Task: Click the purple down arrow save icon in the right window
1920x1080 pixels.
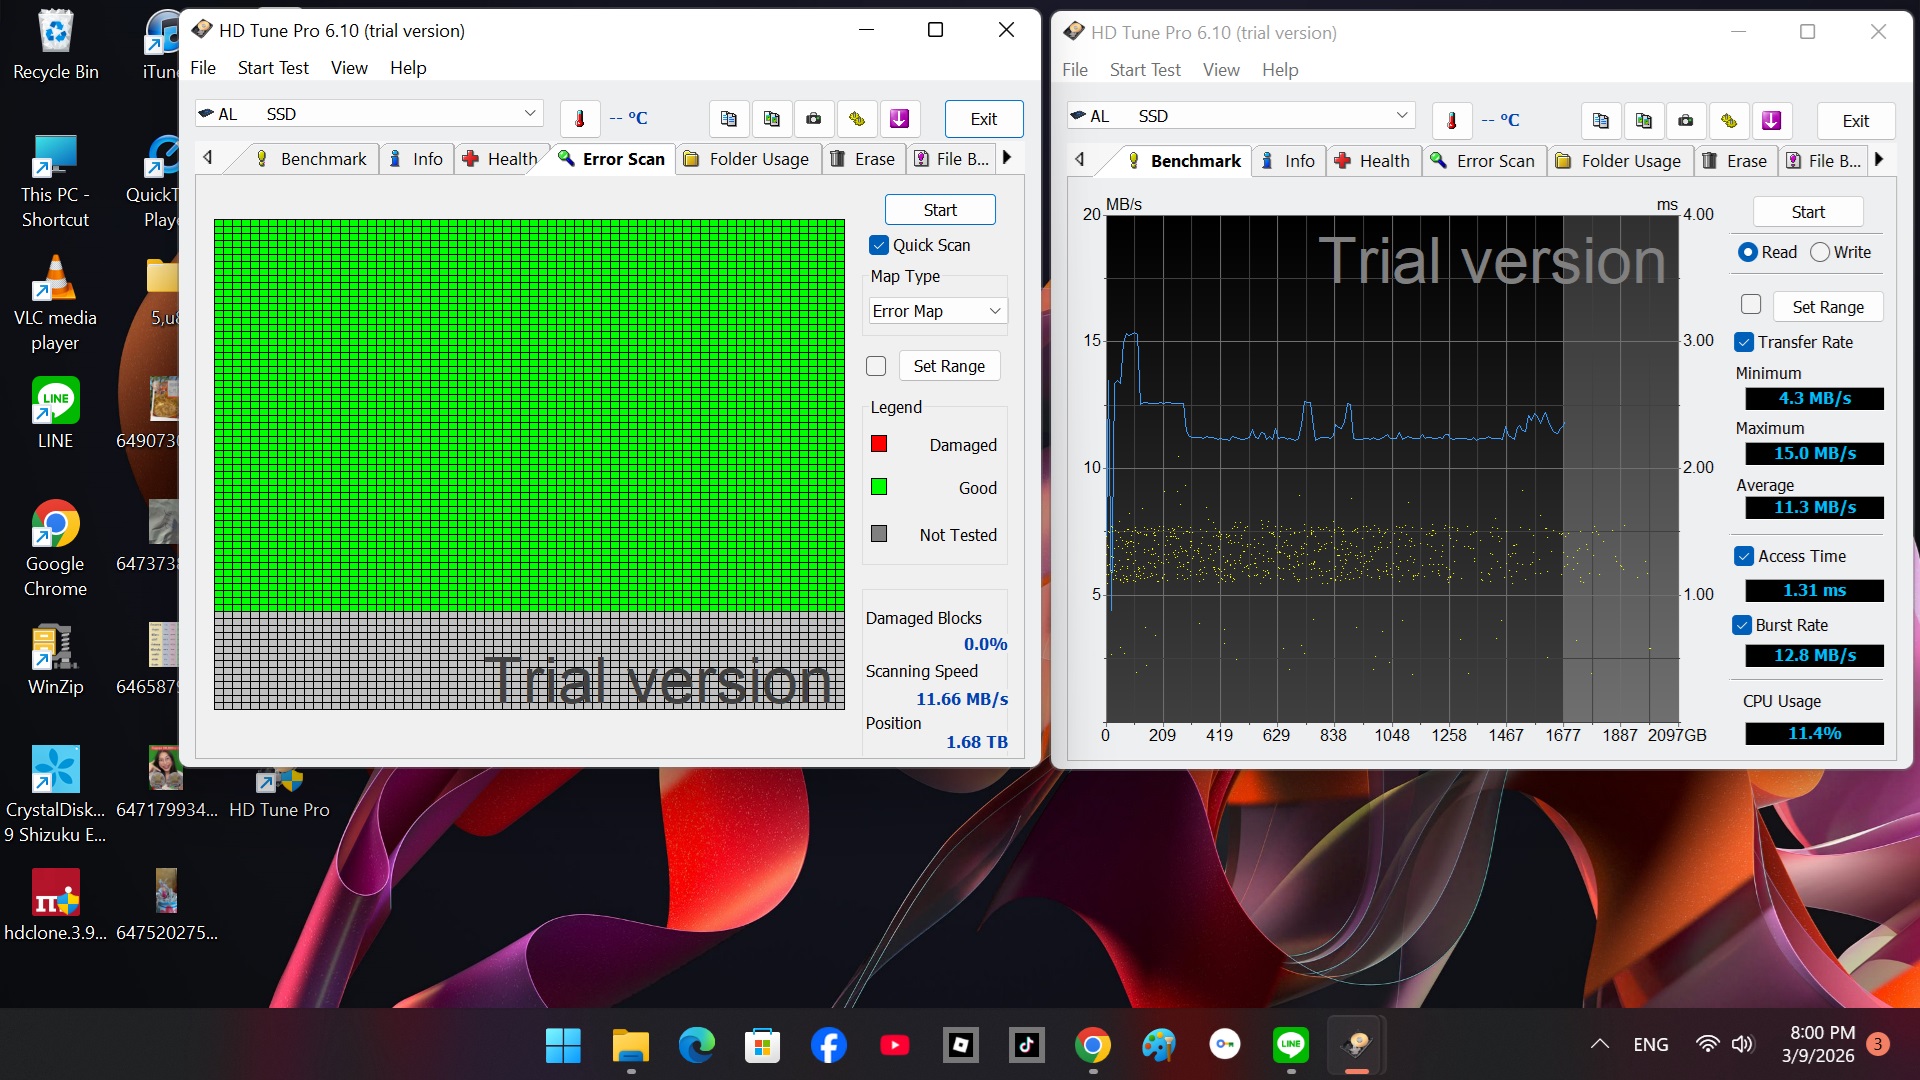Action: coord(1771,121)
